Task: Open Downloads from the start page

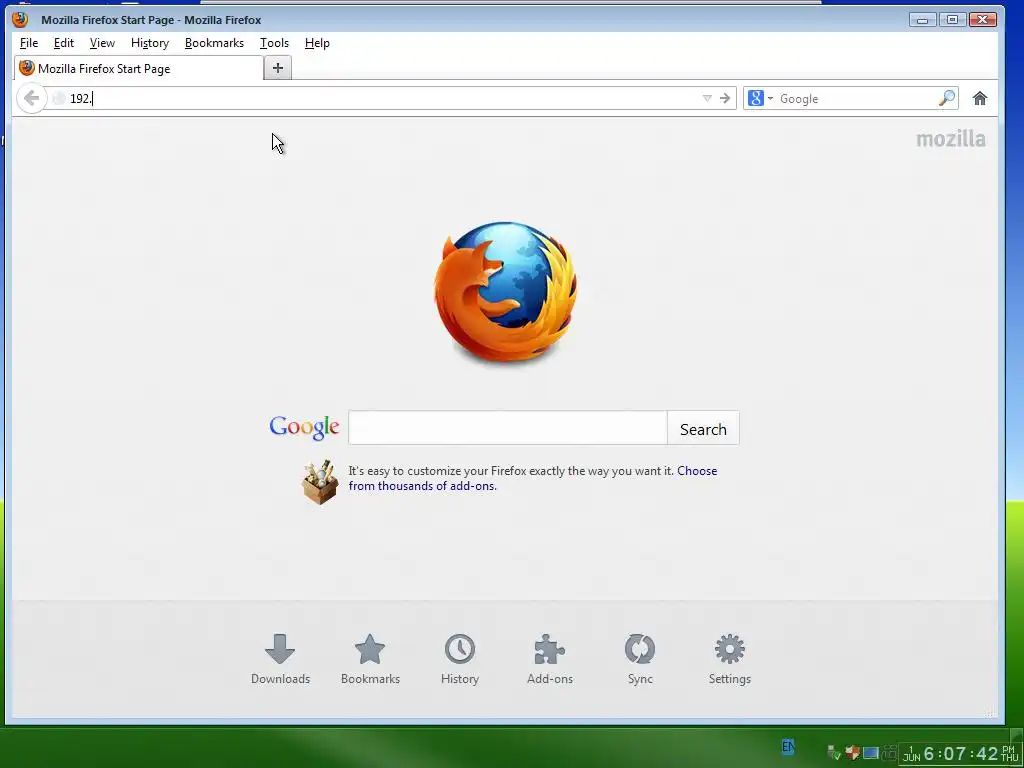Action: (280, 658)
